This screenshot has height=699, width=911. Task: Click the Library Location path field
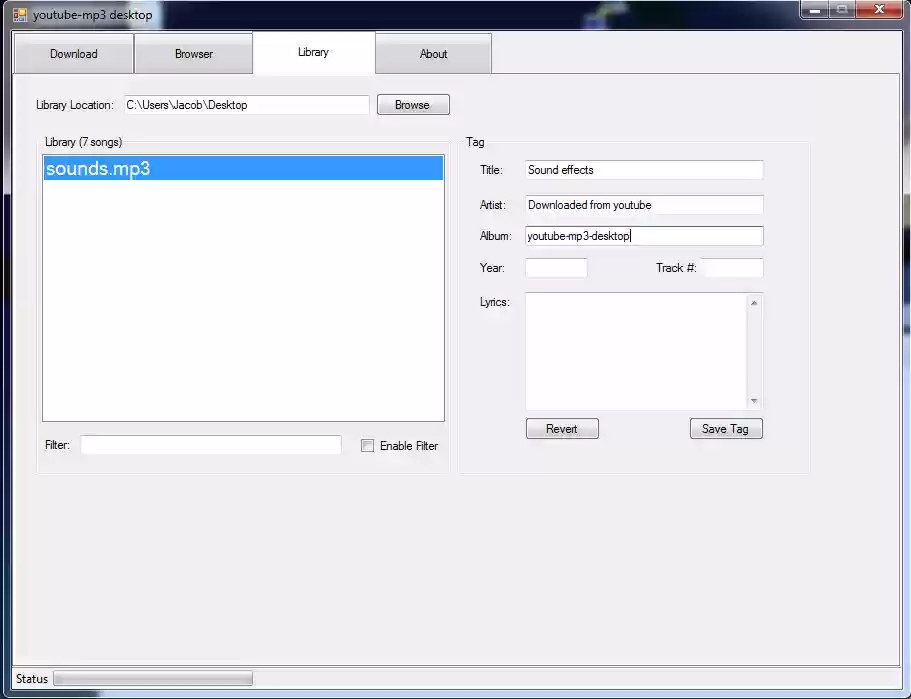pyautogui.click(x=246, y=104)
